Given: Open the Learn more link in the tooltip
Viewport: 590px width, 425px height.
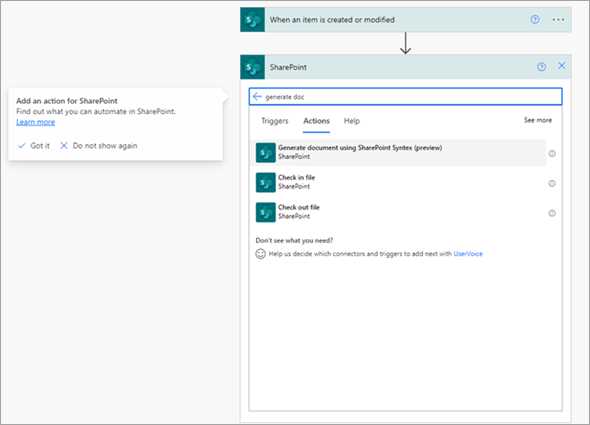Looking at the screenshot, I should pyautogui.click(x=36, y=122).
